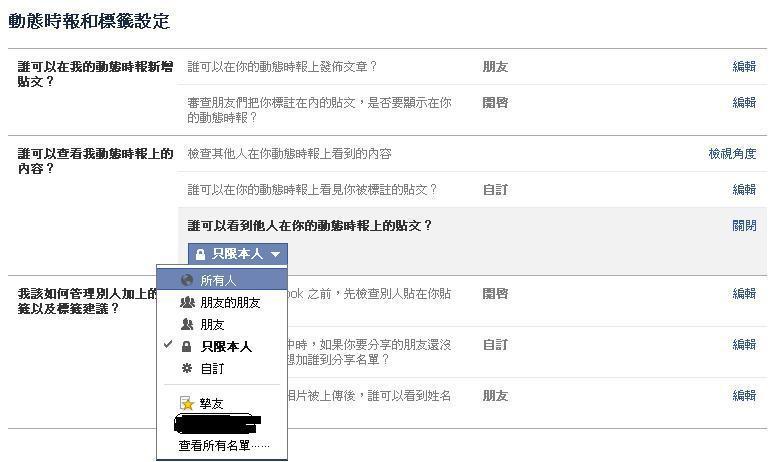Click 編輯 for 誰可以在你的動態時報上發佈文章
779x462 pixels.
point(744,67)
